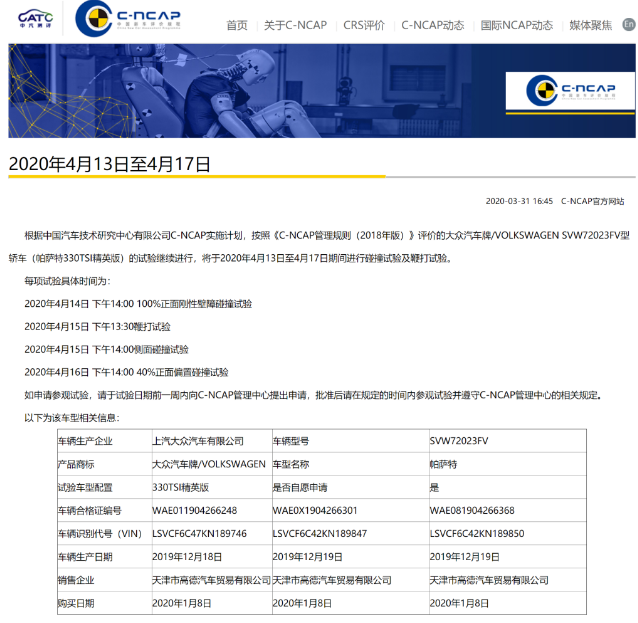
Task: Click the 车辆型号 table cell
Action: click(351, 441)
